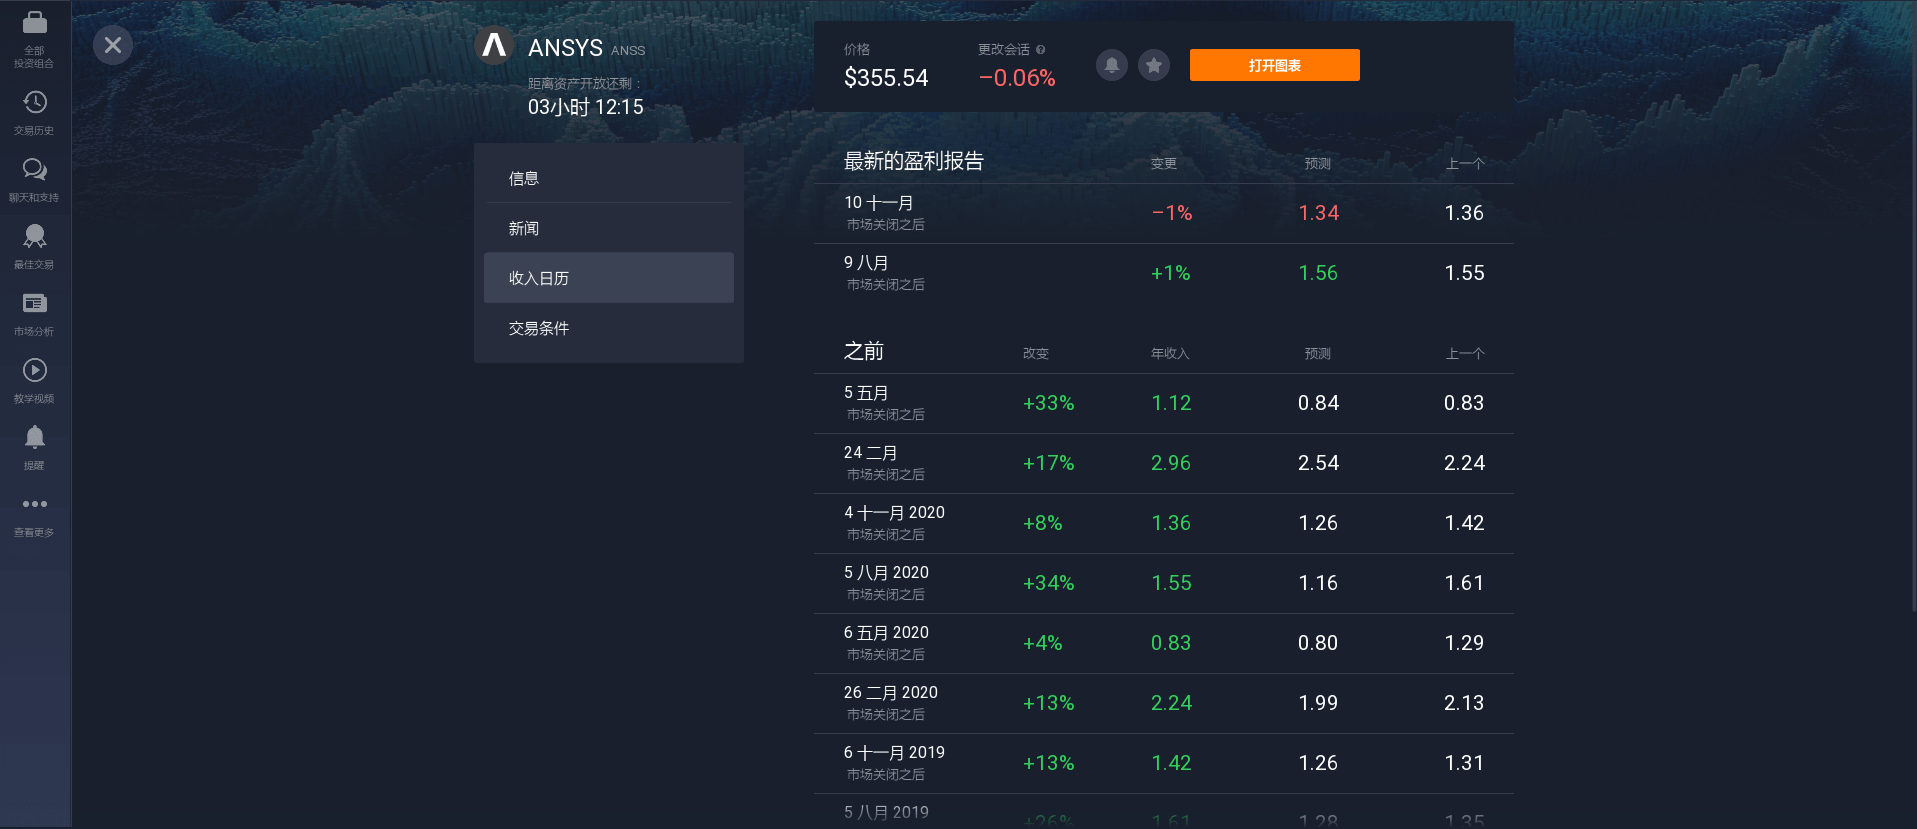Screen dimensions: 1917x829
Task: Click the 2.96 revenue value
Action: click(x=1171, y=463)
